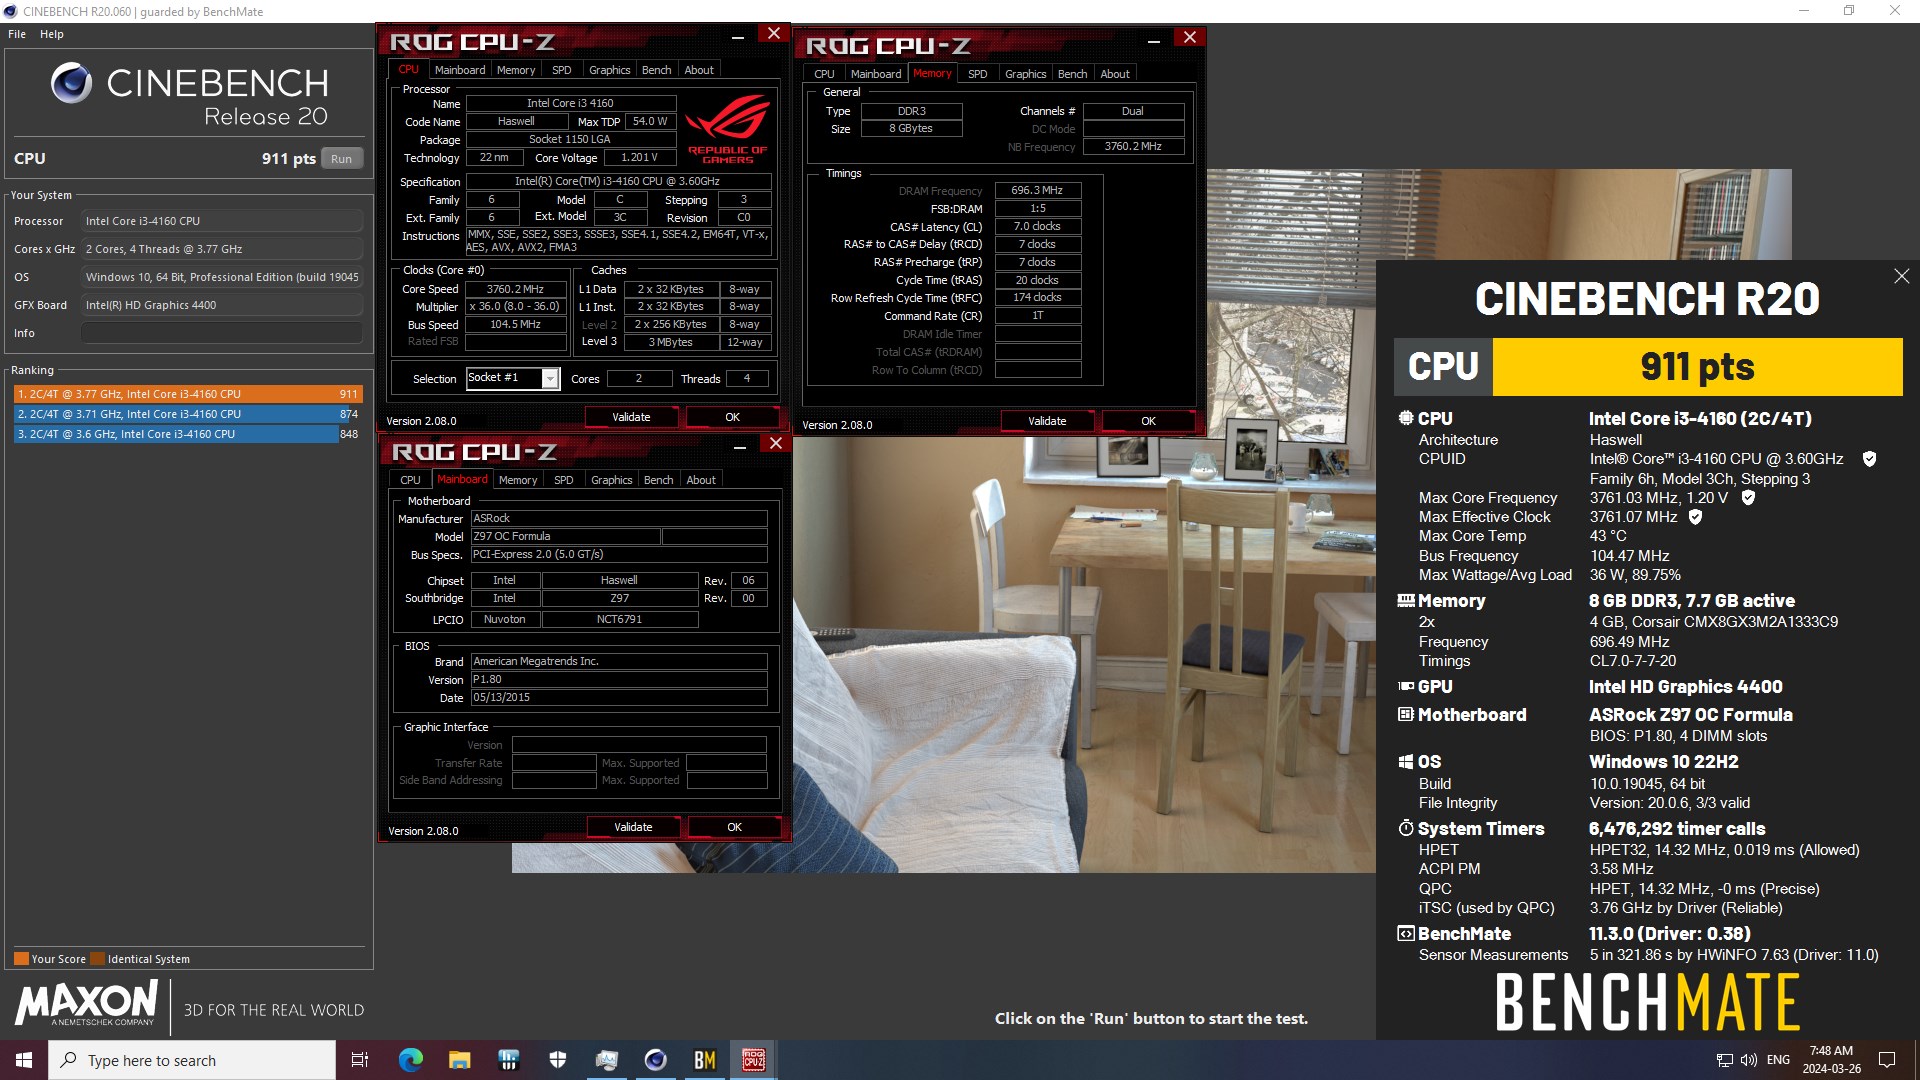The image size is (1920, 1080).
Task: Switch to CPU tab in Mainboard CPU-Z window
Action: click(410, 480)
